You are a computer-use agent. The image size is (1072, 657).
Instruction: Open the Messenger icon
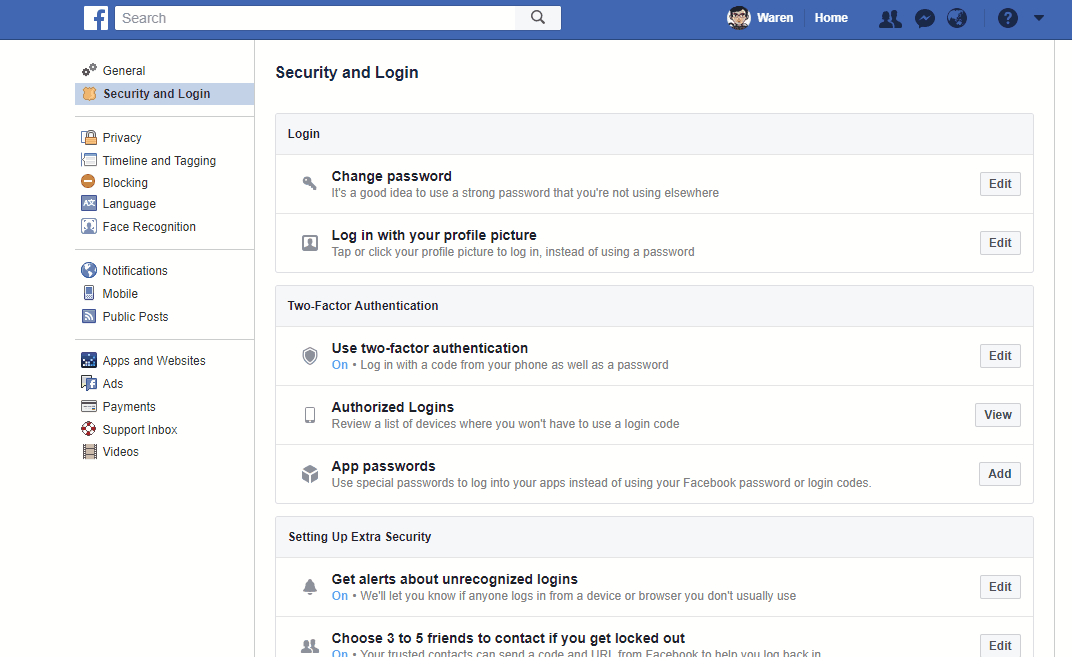[924, 18]
